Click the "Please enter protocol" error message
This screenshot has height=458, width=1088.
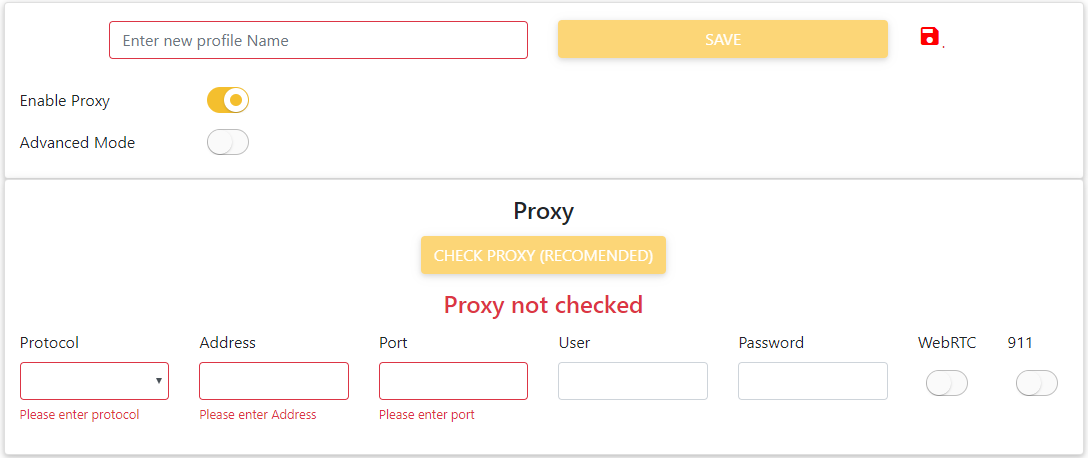click(80, 415)
